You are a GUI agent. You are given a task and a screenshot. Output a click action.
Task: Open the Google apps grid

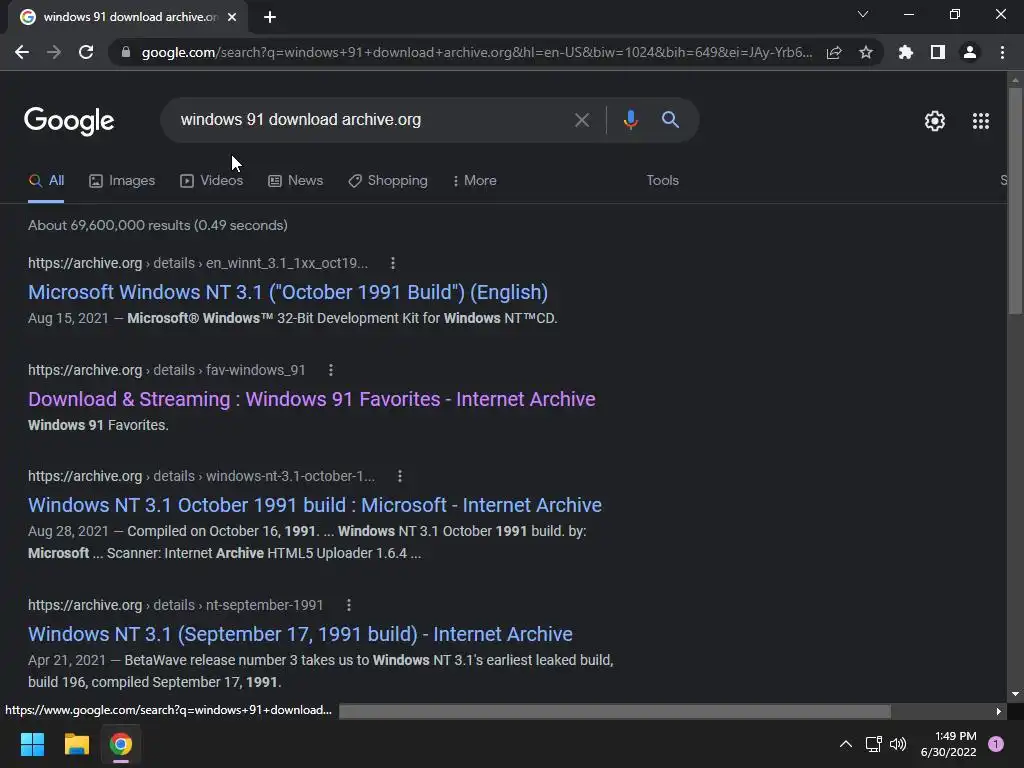(981, 121)
